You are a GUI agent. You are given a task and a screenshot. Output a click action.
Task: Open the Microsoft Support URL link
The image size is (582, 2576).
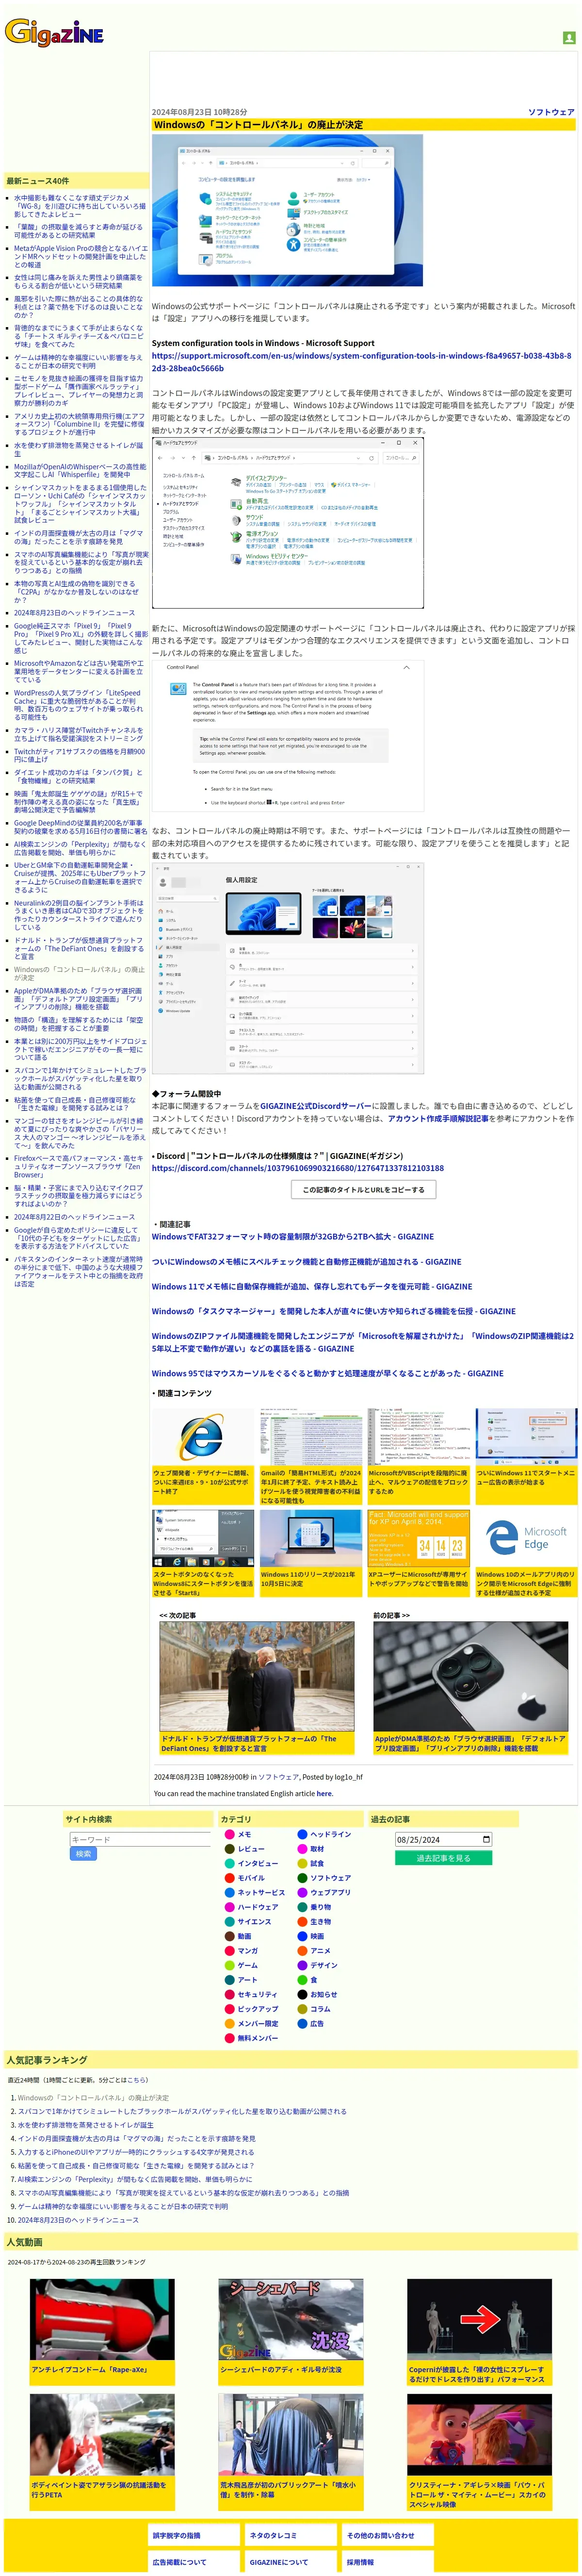[361, 361]
